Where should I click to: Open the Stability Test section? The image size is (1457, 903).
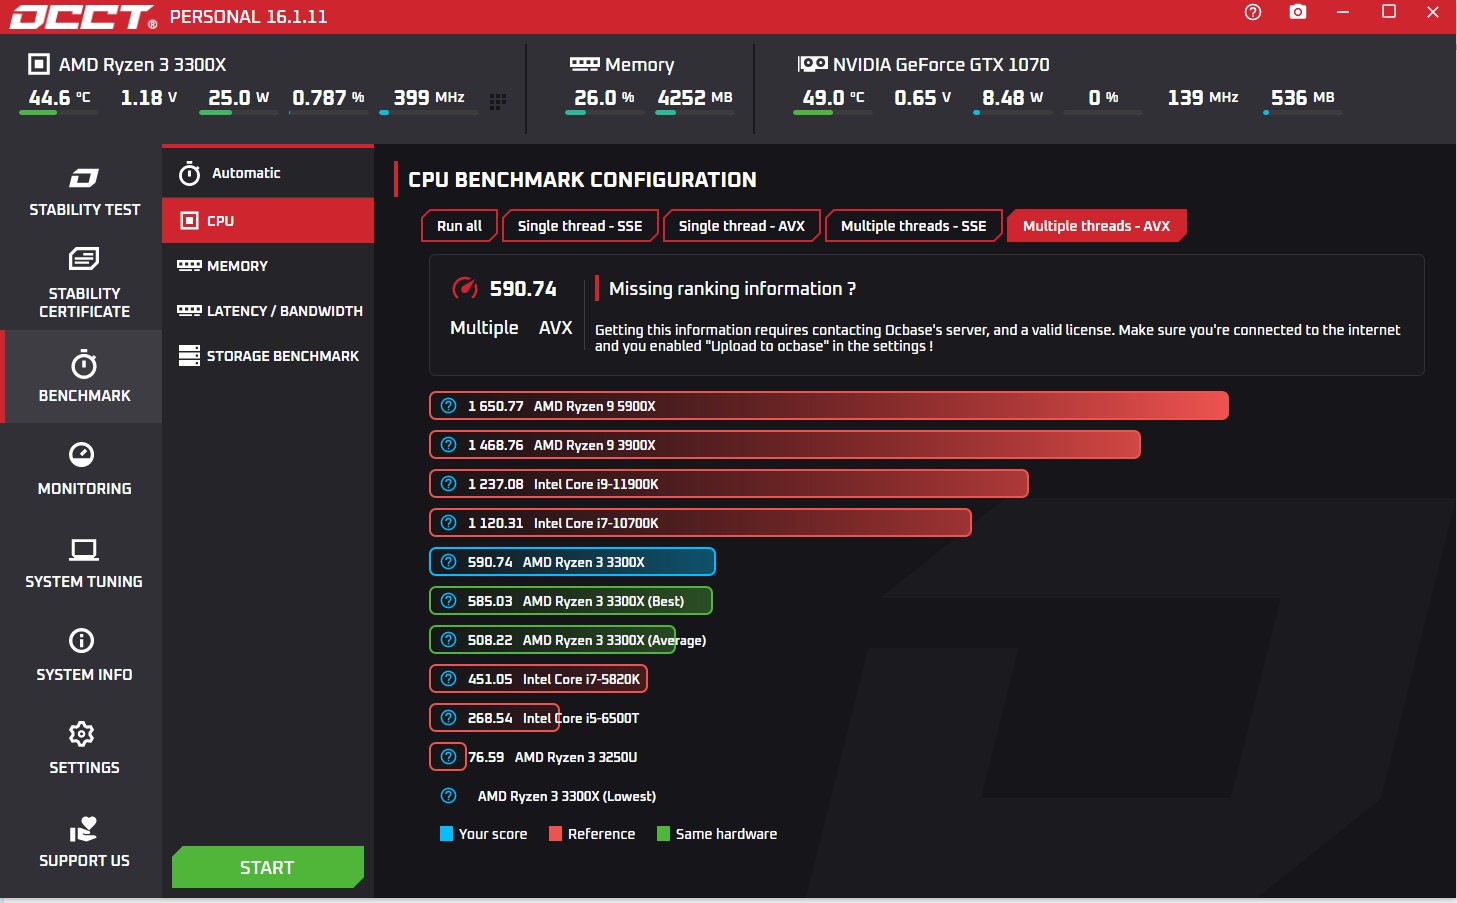click(x=84, y=192)
